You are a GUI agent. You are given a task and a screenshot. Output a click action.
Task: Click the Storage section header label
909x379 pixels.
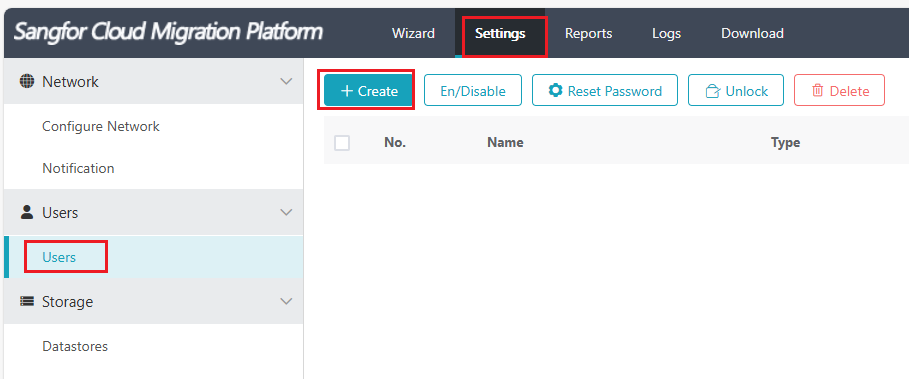click(x=67, y=302)
